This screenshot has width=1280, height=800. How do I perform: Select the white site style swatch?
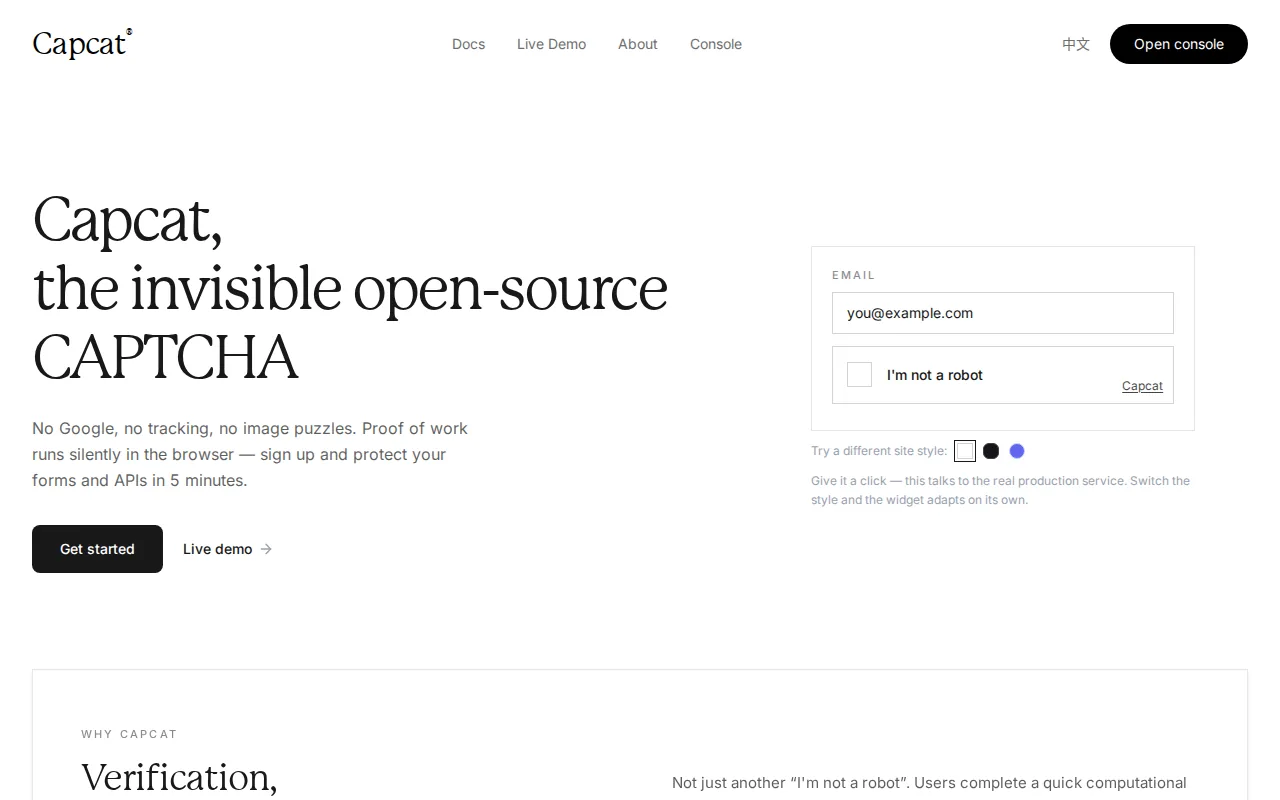pyautogui.click(x=965, y=451)
